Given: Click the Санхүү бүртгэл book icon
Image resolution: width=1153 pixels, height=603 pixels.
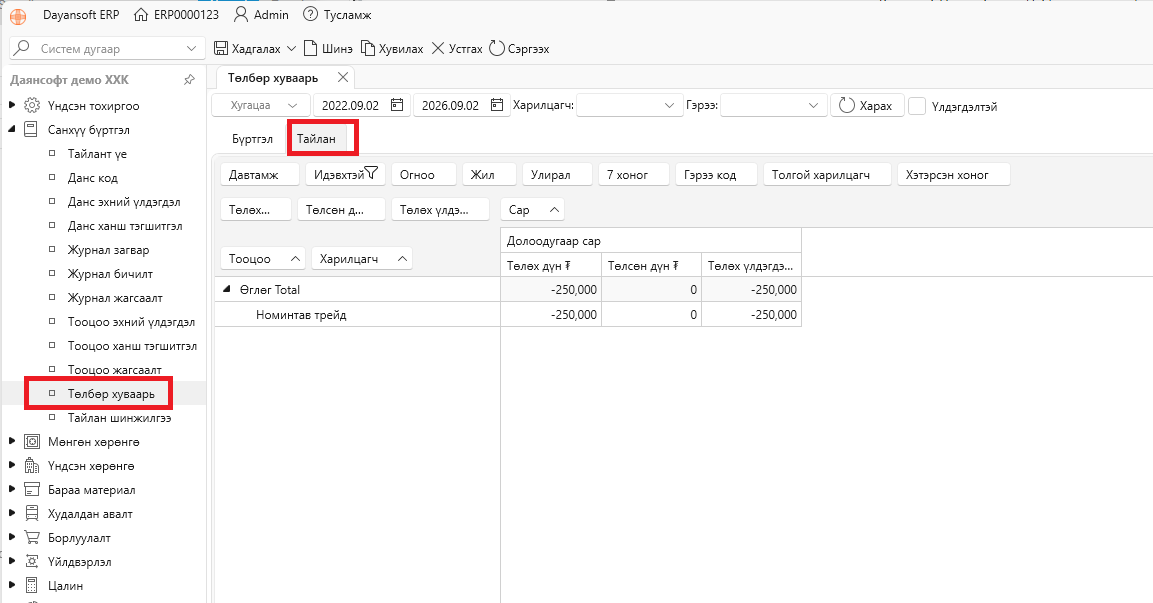Looking at the screenshot, I should click(31, 129).
